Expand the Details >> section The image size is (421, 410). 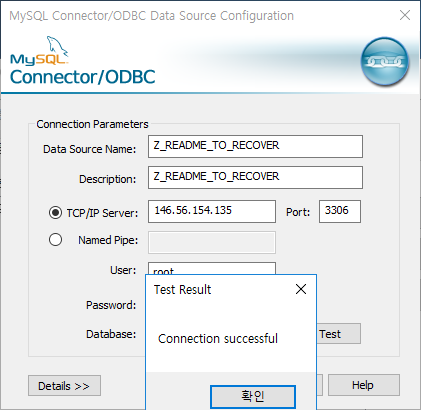tap(64, 386)
